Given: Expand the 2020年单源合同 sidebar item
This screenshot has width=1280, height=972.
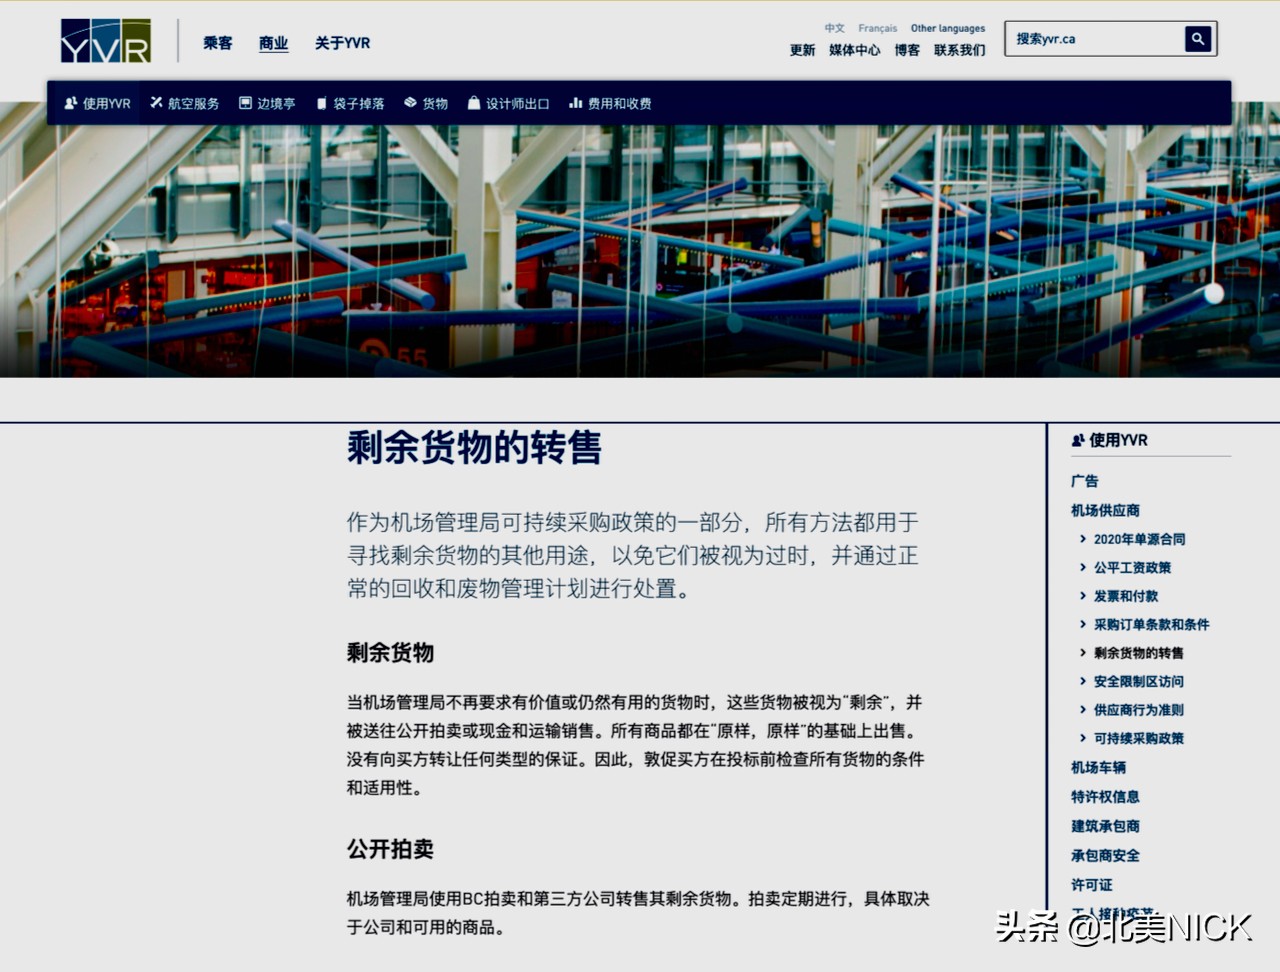Looking at the screenshot, I should pos(1084,538).
